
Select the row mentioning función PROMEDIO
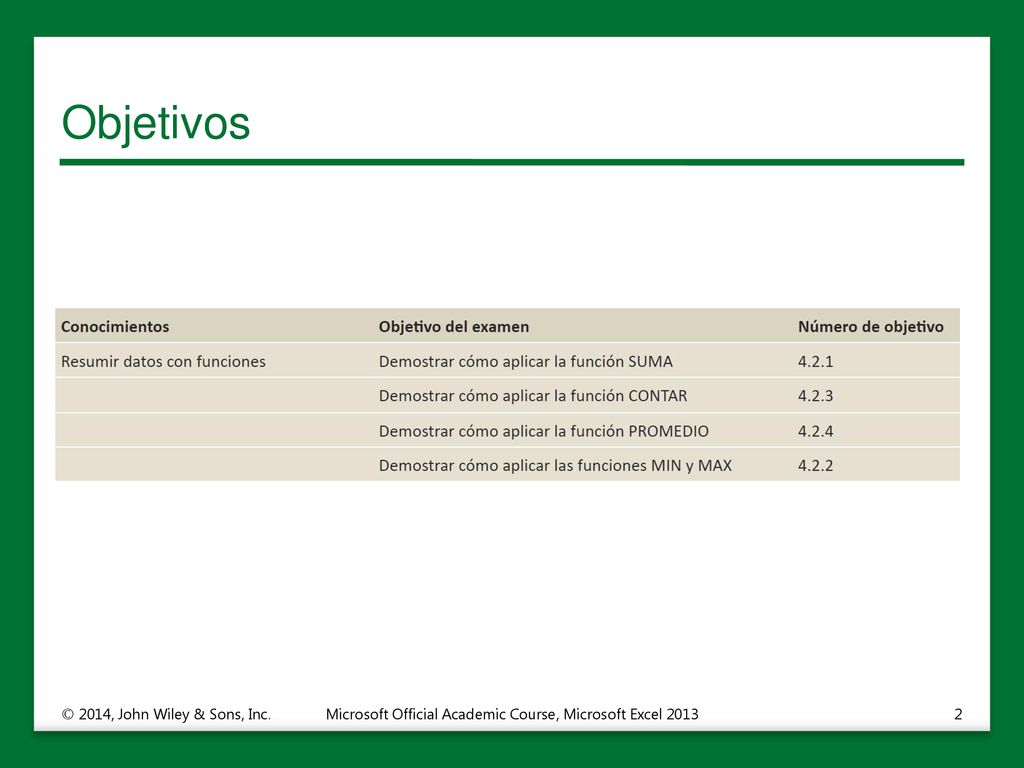(507, 431)
